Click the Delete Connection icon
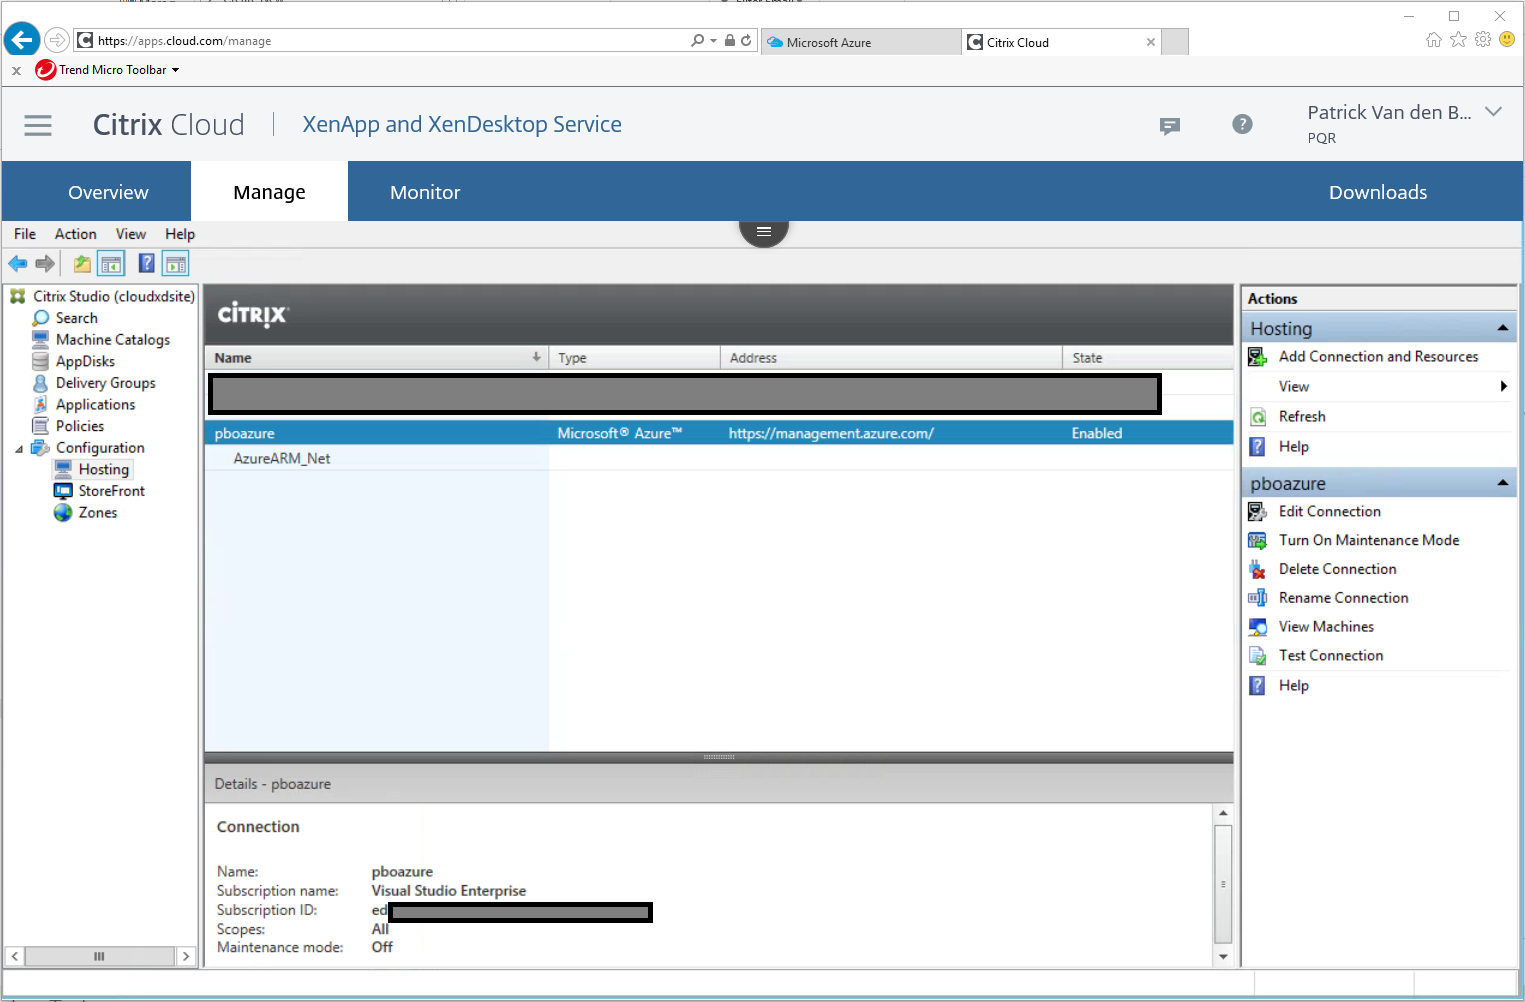The height and width of the screenshot is (1002, 1525). tap(1258, 570)
